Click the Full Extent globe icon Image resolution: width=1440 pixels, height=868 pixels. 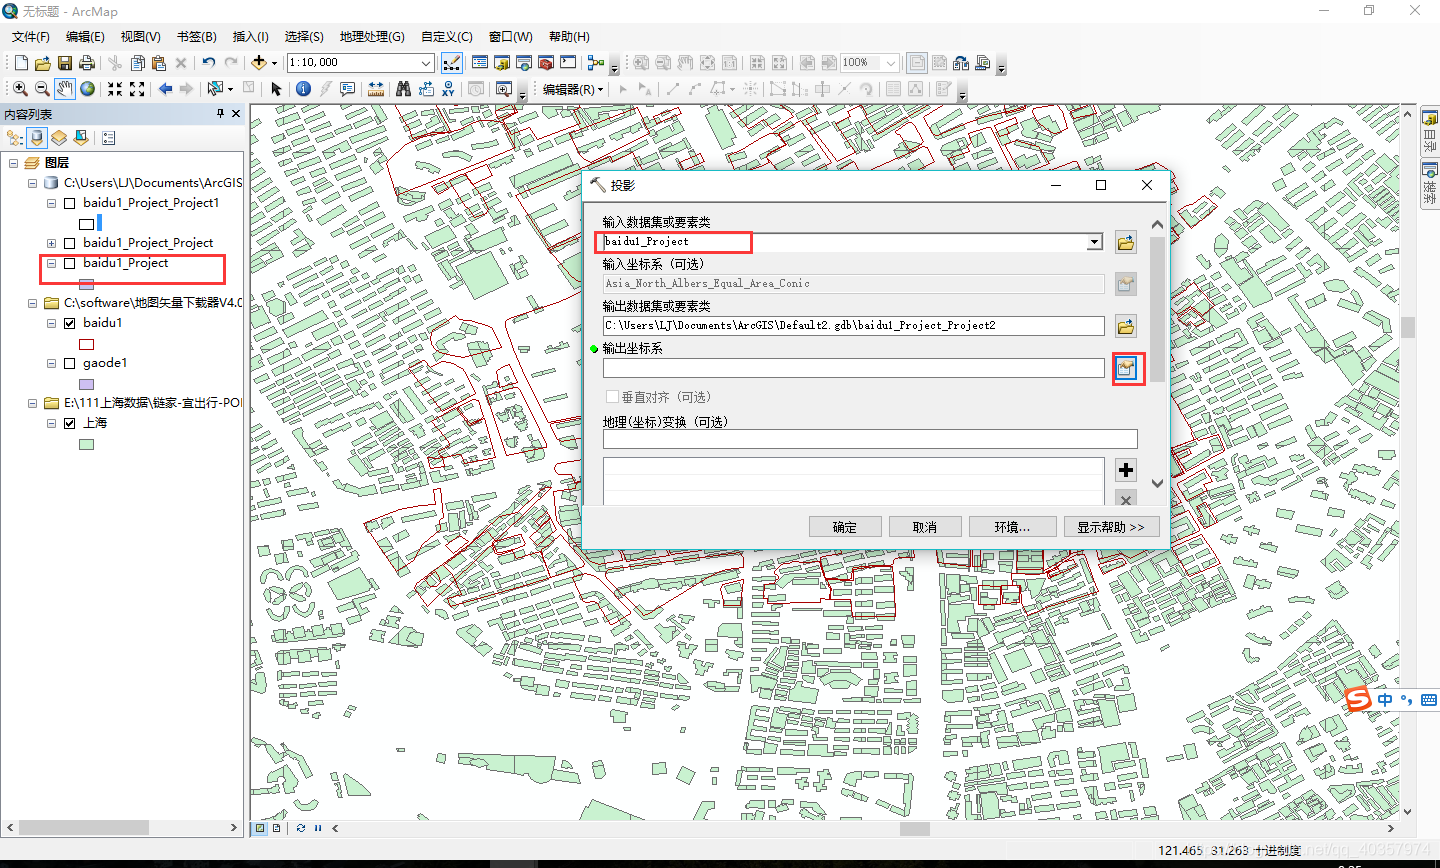pyautogui.click(x=88, y=89)
